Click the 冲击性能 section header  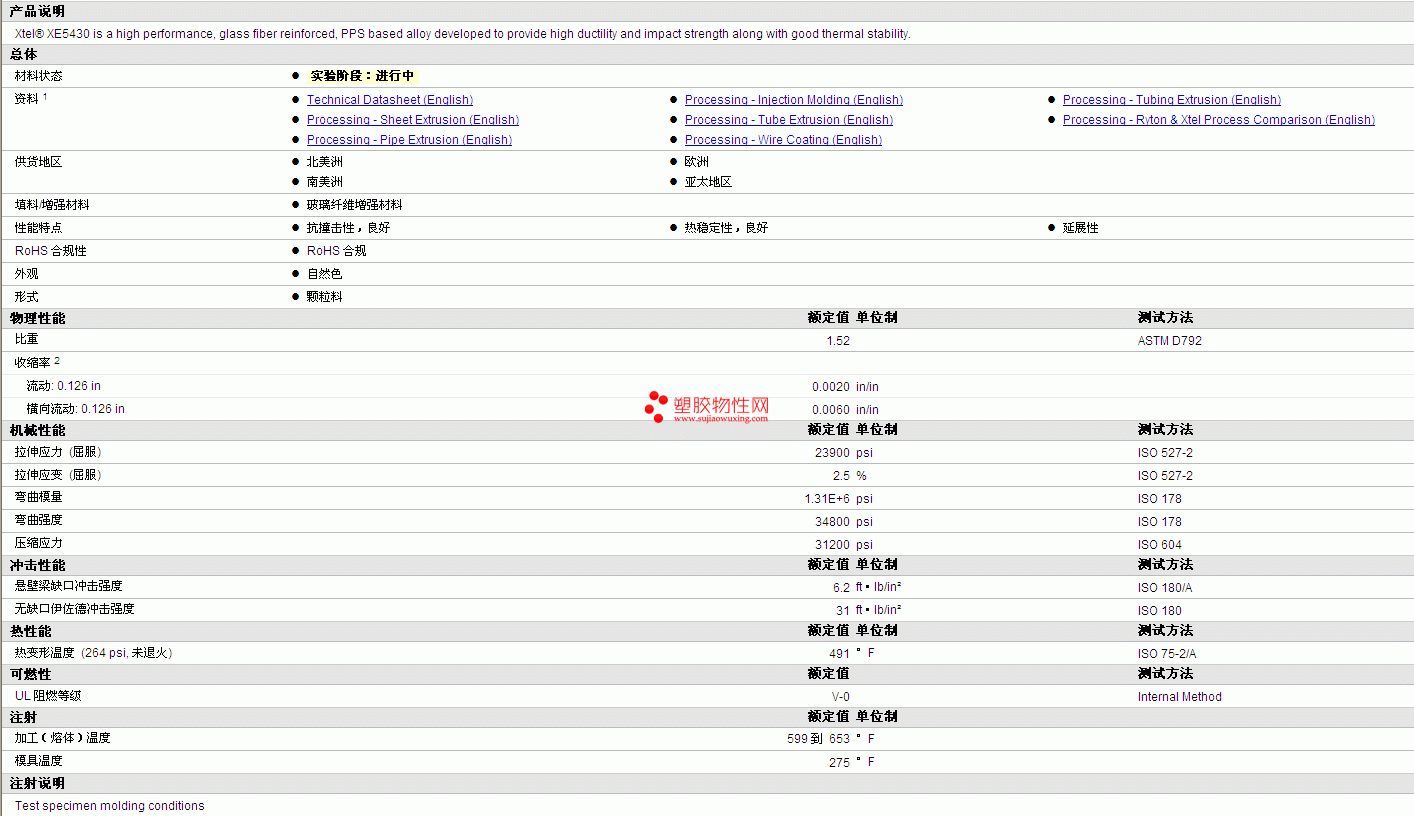pos(37,565)
